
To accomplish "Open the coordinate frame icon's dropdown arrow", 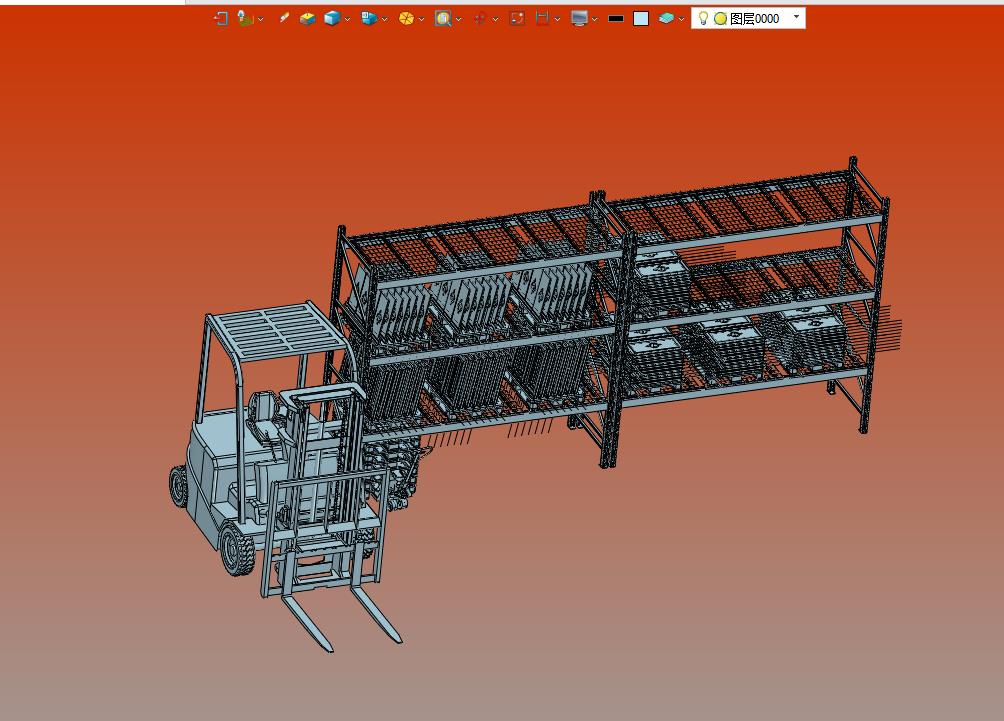I will pyautogui.click(x=261, y=19).
